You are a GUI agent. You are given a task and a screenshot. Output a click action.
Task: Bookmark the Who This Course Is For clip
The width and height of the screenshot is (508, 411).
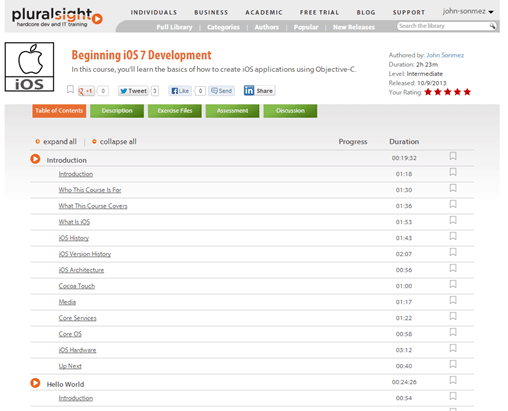point(453,188)
